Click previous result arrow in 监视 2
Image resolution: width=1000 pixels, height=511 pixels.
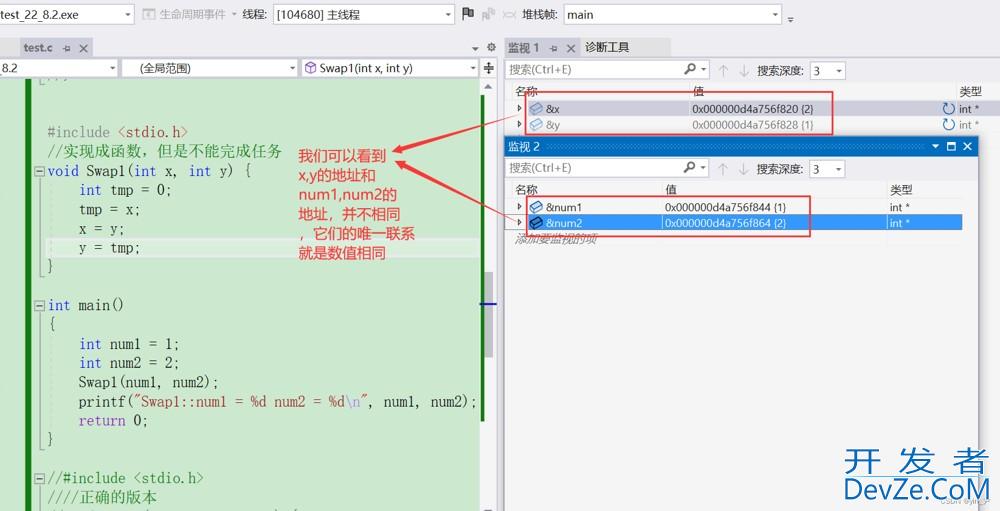pyautogui.click(x=723, y=169)
